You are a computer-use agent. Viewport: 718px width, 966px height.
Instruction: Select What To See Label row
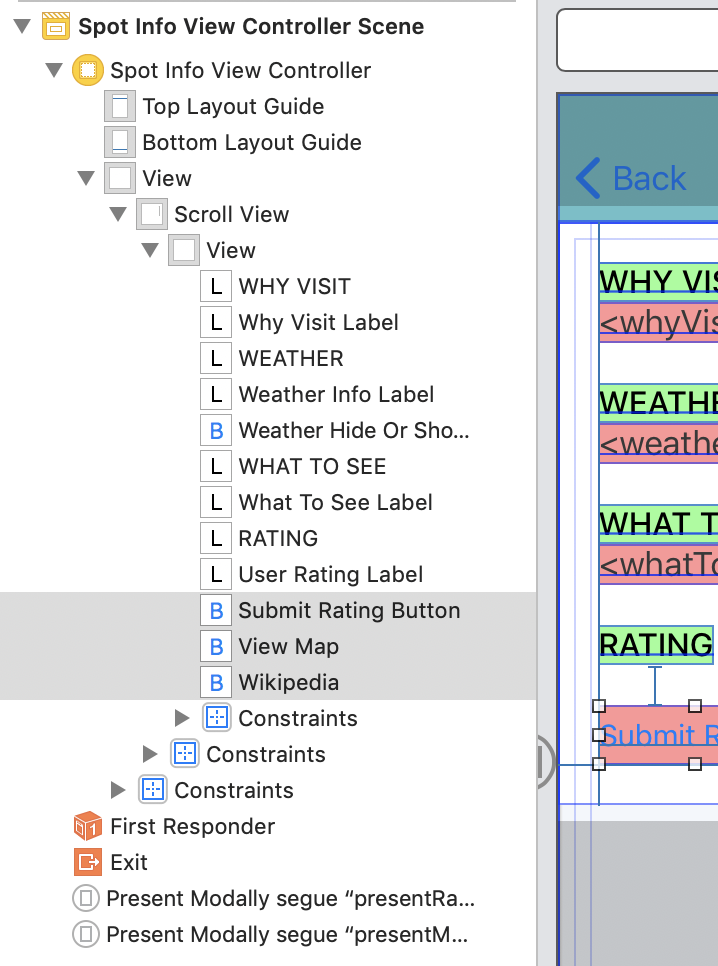click(x=335, y=502)
